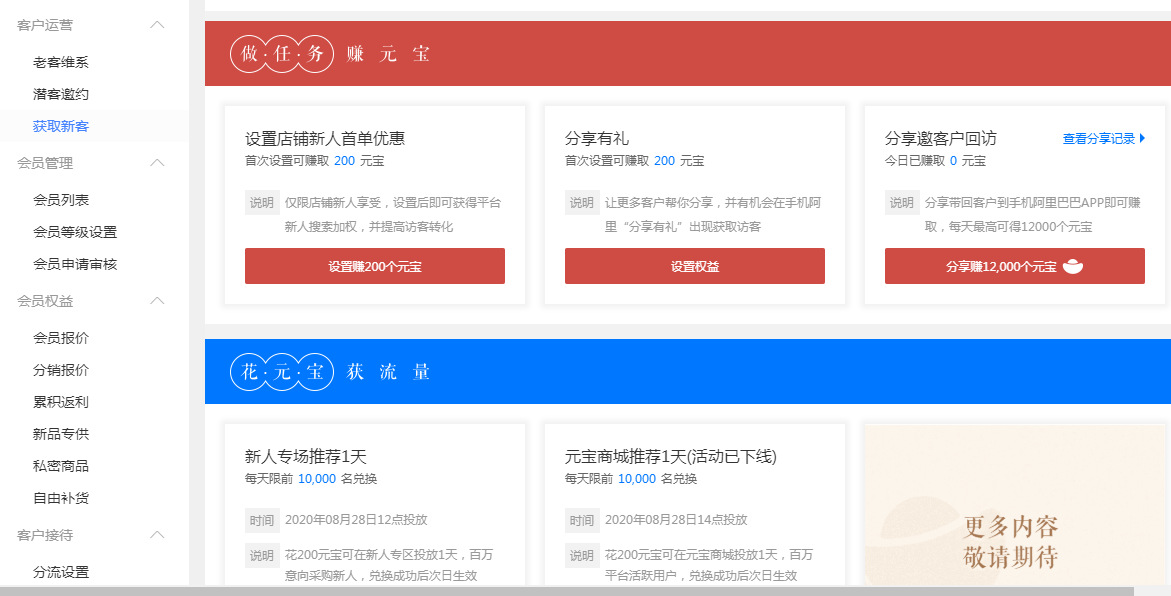Collapse the 客户接待 sidebar section
The width and height of the screenshot is (1171, 596).
point(157,535)
